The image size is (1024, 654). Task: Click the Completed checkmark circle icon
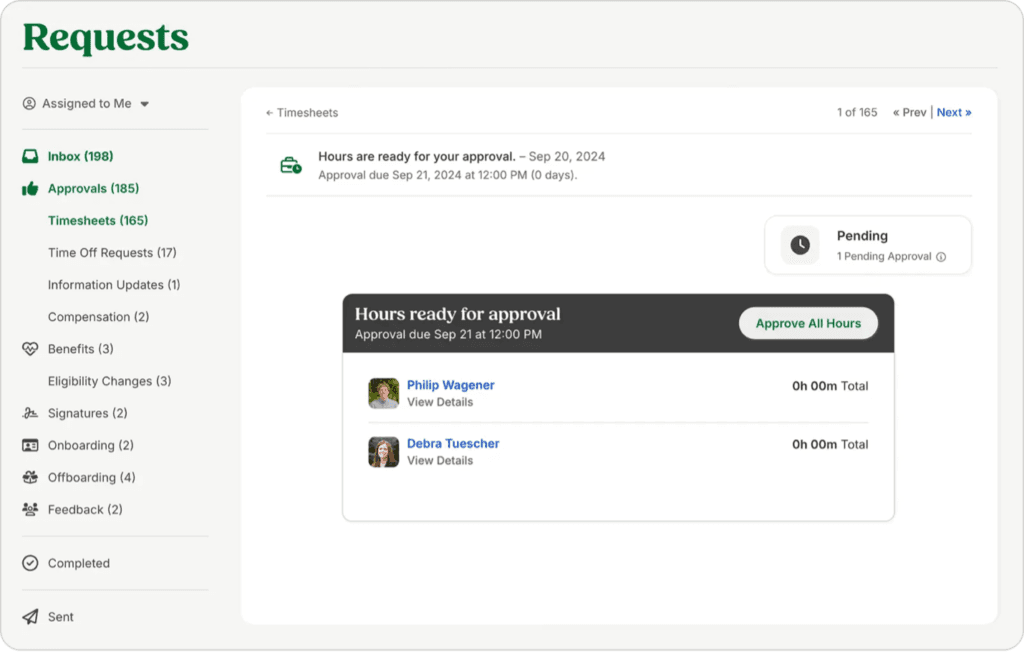(30, 563)
